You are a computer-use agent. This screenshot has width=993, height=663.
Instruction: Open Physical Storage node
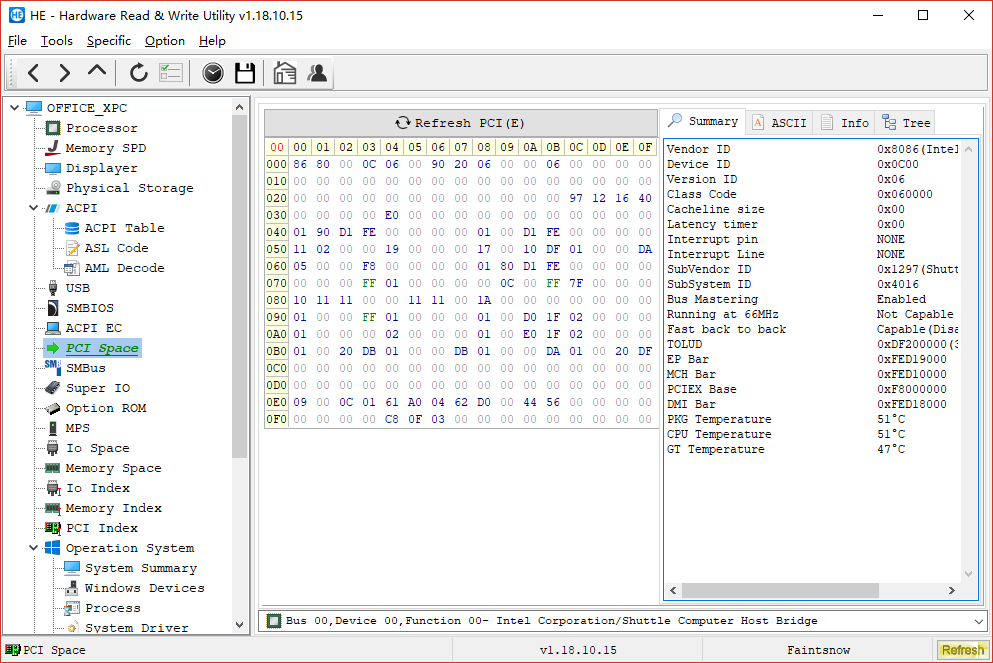click(x=129, y=188)
